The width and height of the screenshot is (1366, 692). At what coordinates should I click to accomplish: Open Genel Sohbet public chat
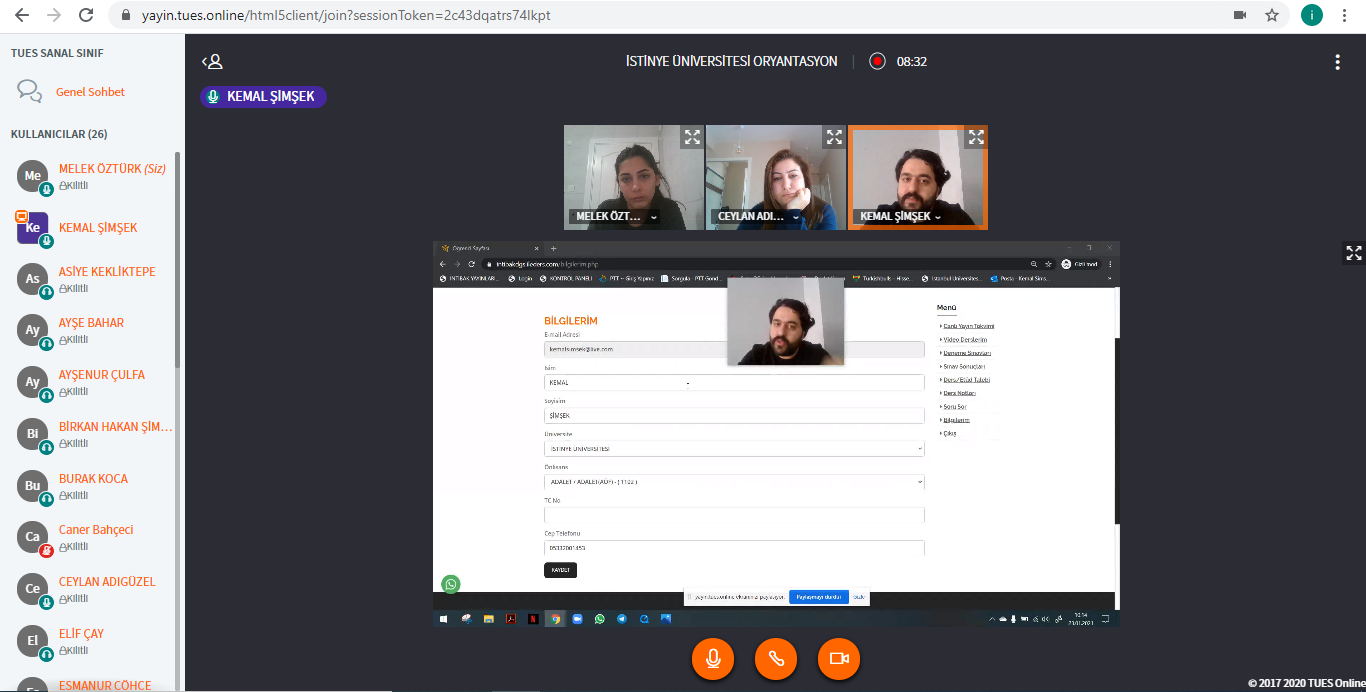click(90, 92)
